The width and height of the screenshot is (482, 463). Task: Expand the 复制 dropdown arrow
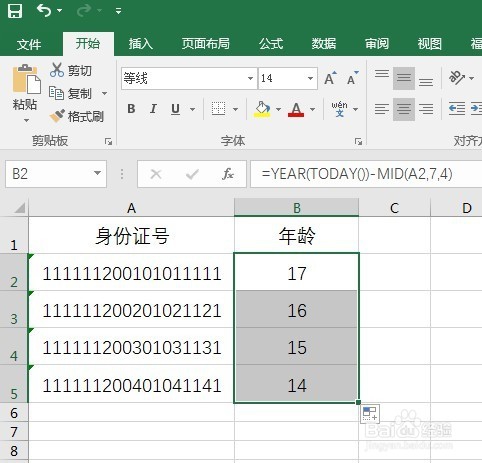(104, 93)
